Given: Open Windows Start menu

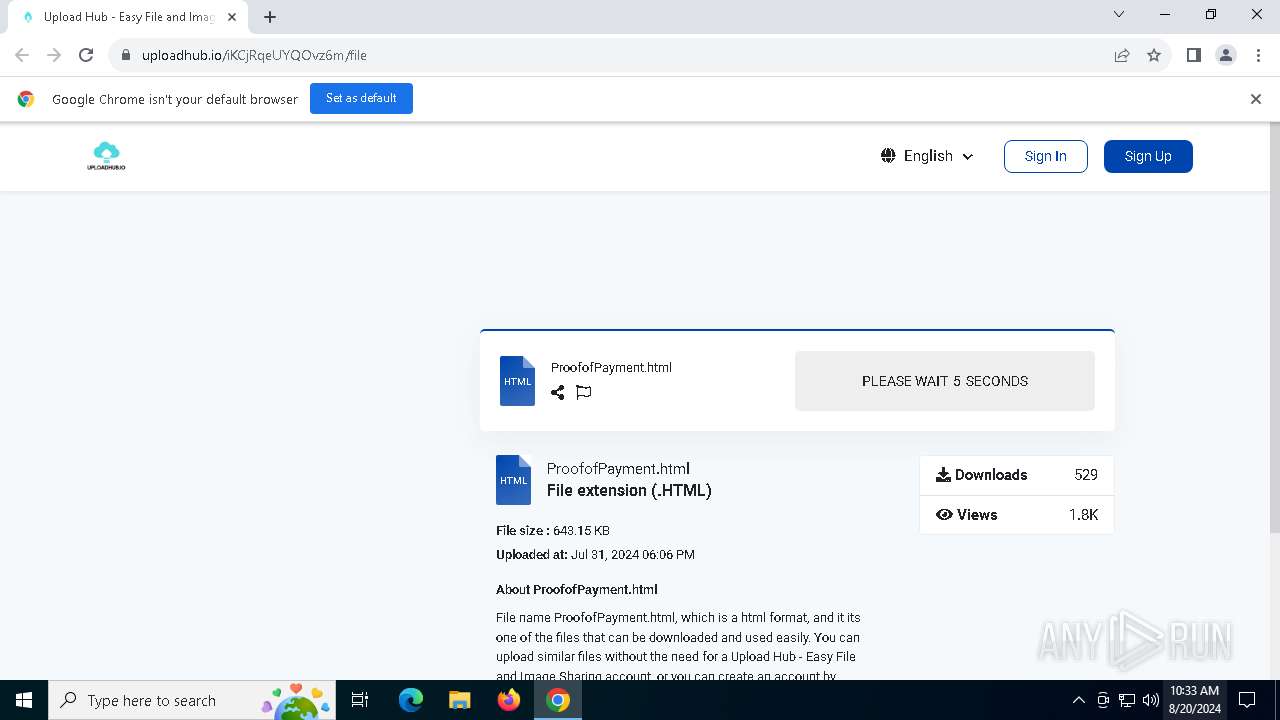Looking at the screenshot, I should 24,700.
